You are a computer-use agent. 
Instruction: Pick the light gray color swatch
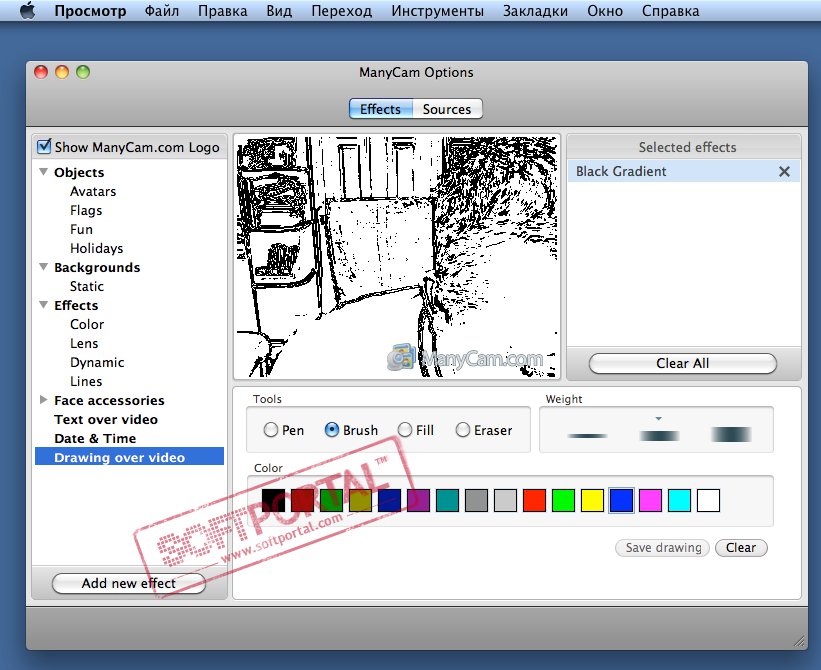click(505, 500)
